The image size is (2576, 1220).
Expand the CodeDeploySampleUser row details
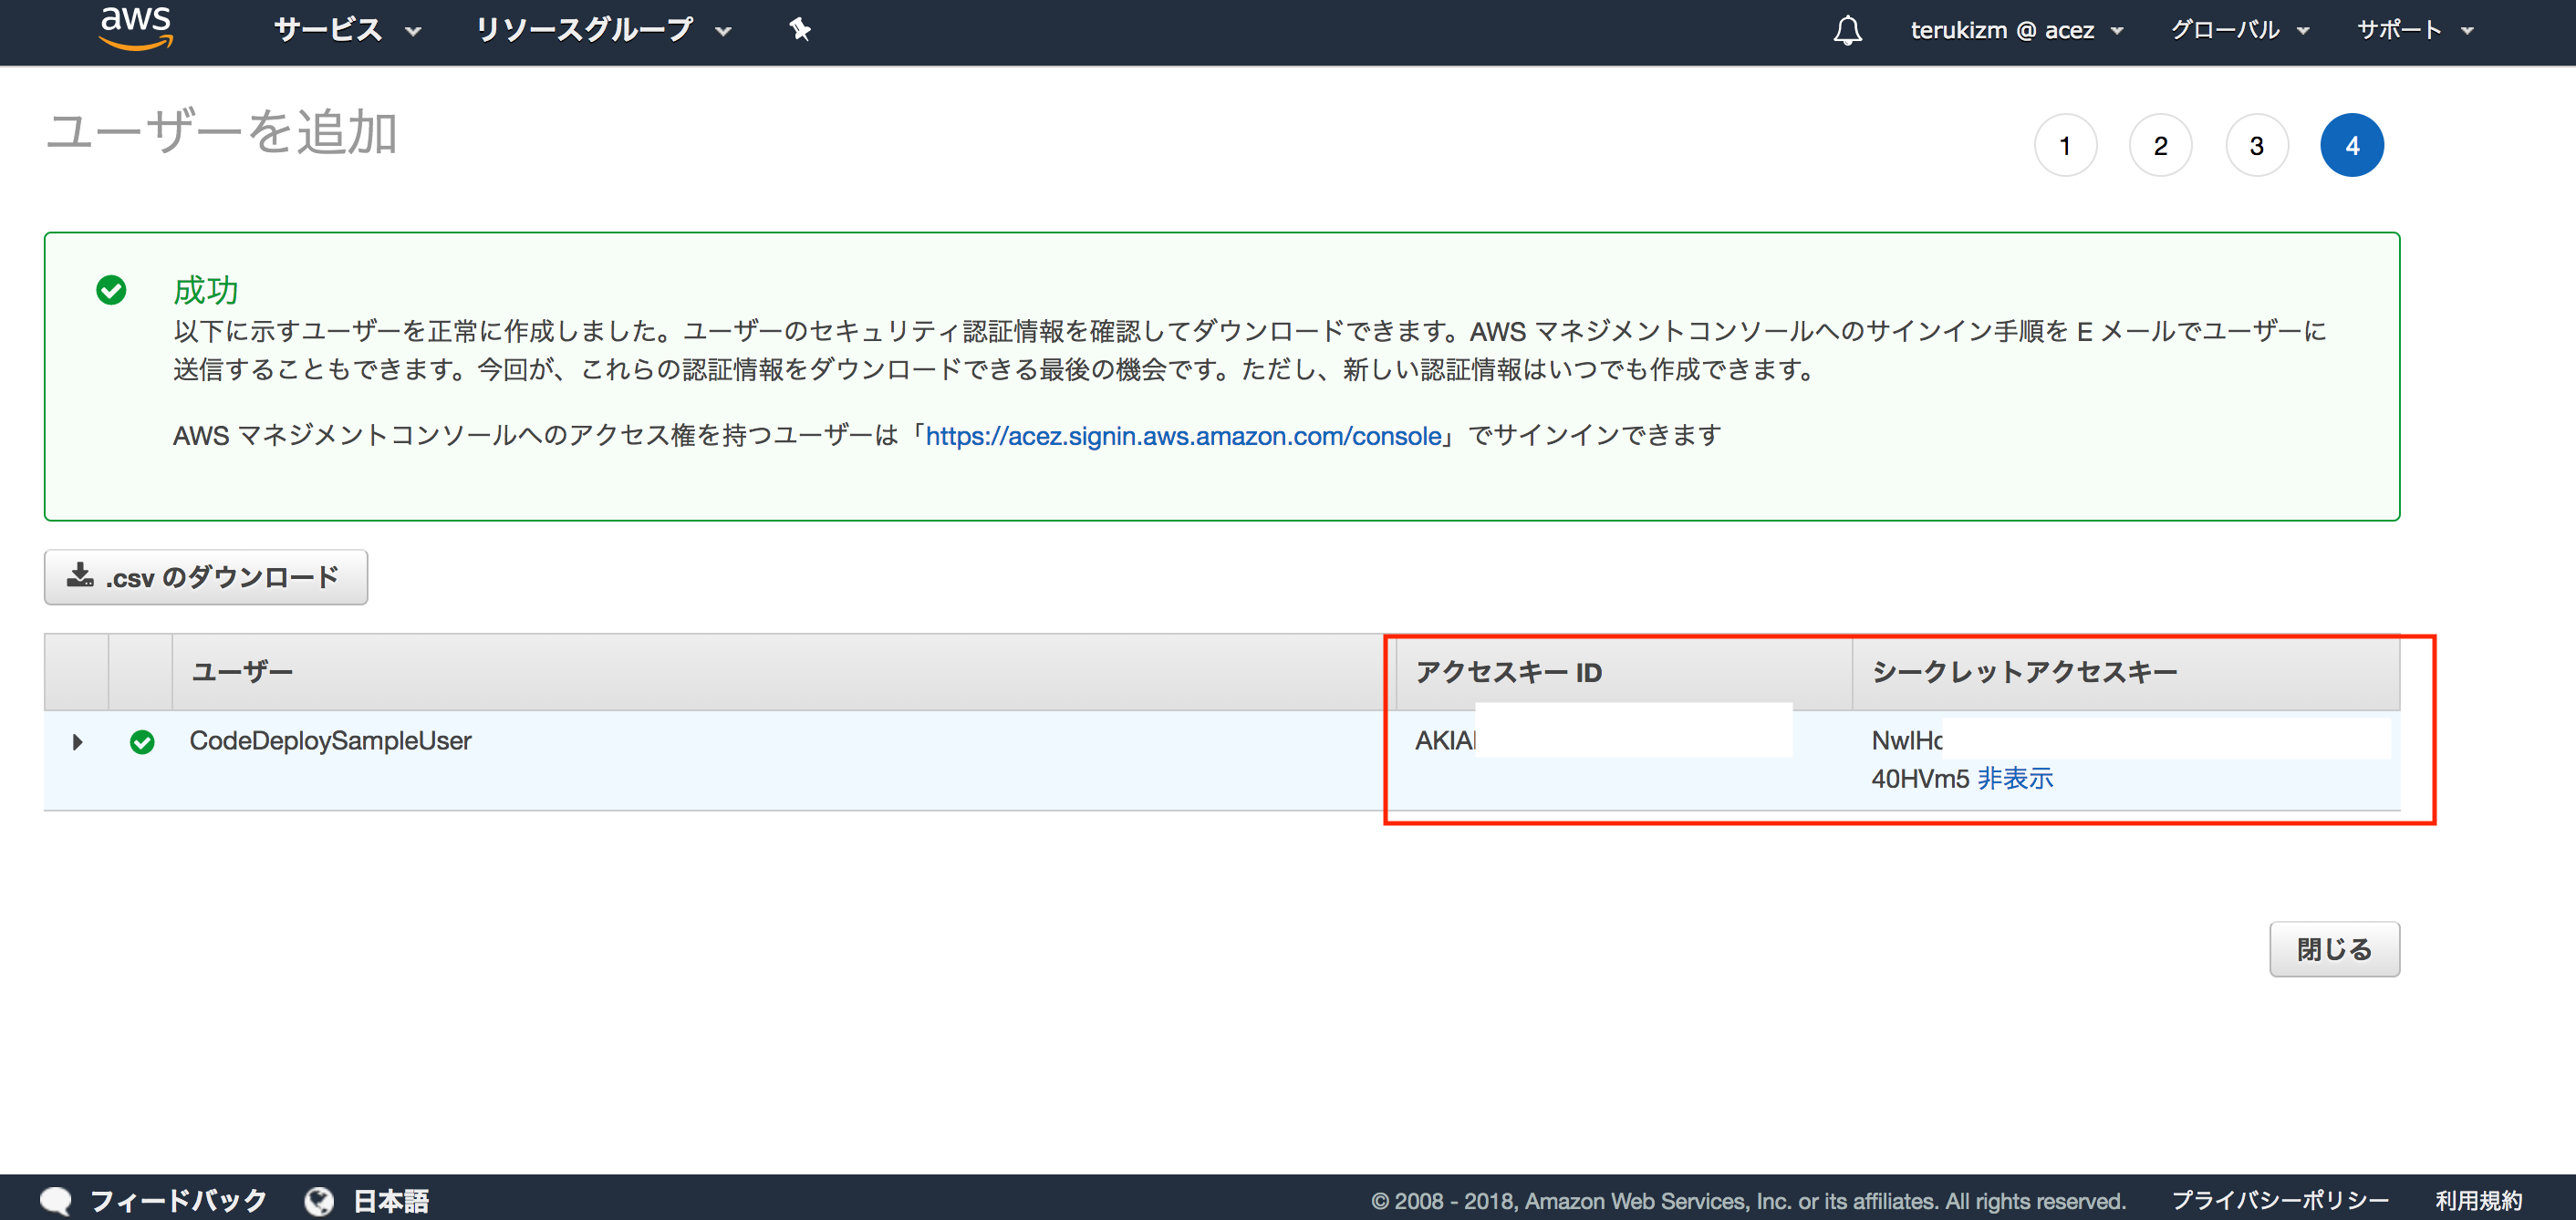[77, 741]
